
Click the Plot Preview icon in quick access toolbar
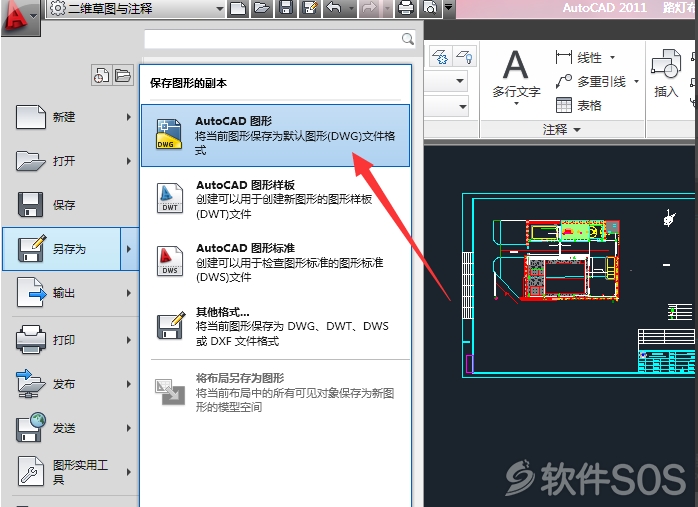click(430, 8)
